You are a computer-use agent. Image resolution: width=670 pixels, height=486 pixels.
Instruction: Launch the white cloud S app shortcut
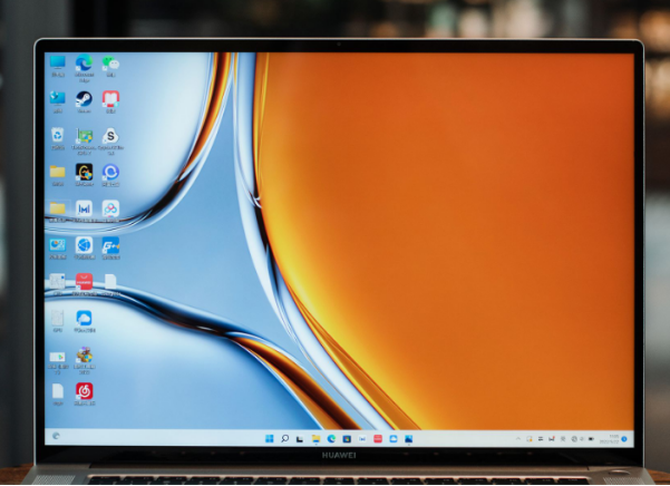tap(111, 136)
